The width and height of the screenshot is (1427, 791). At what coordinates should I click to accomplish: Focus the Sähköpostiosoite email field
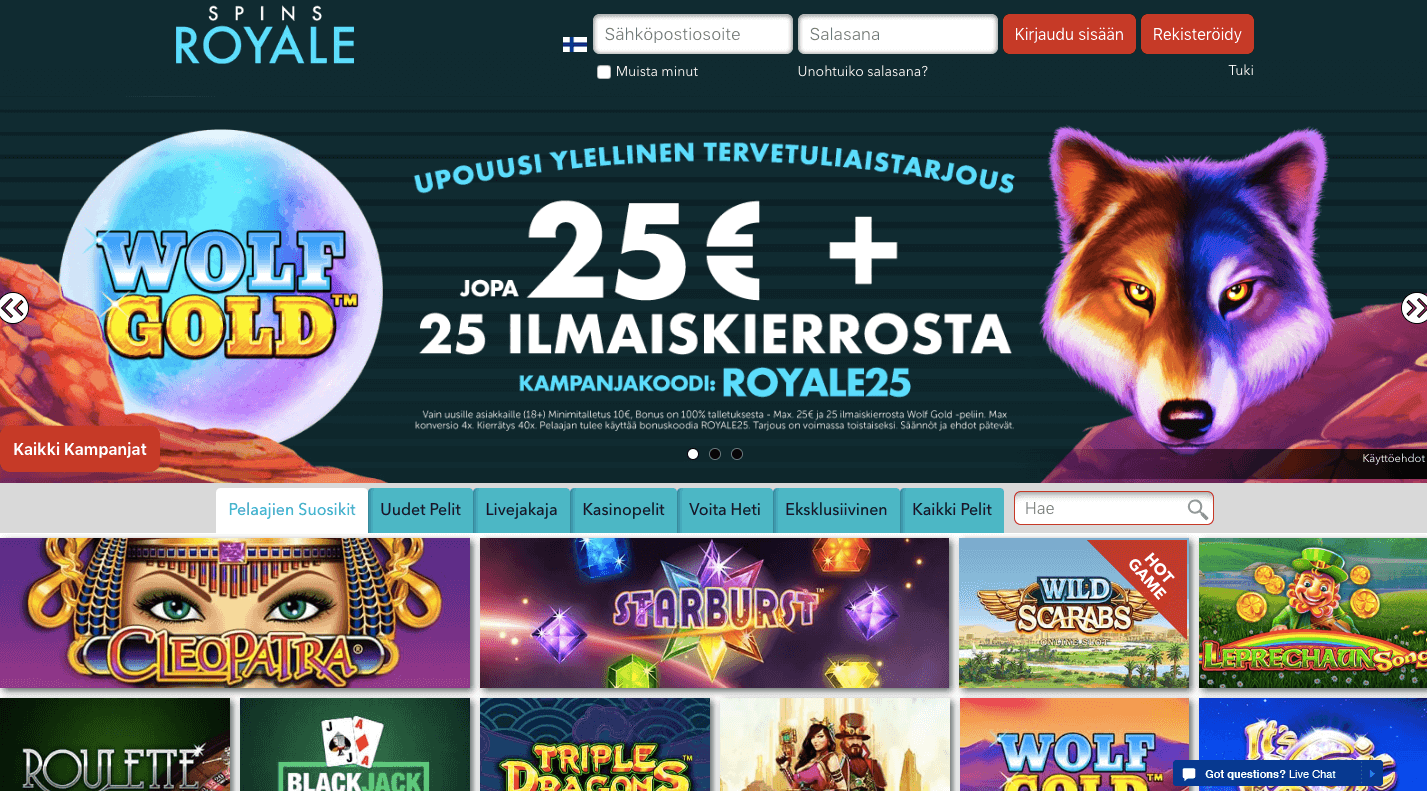click(693, 34)
